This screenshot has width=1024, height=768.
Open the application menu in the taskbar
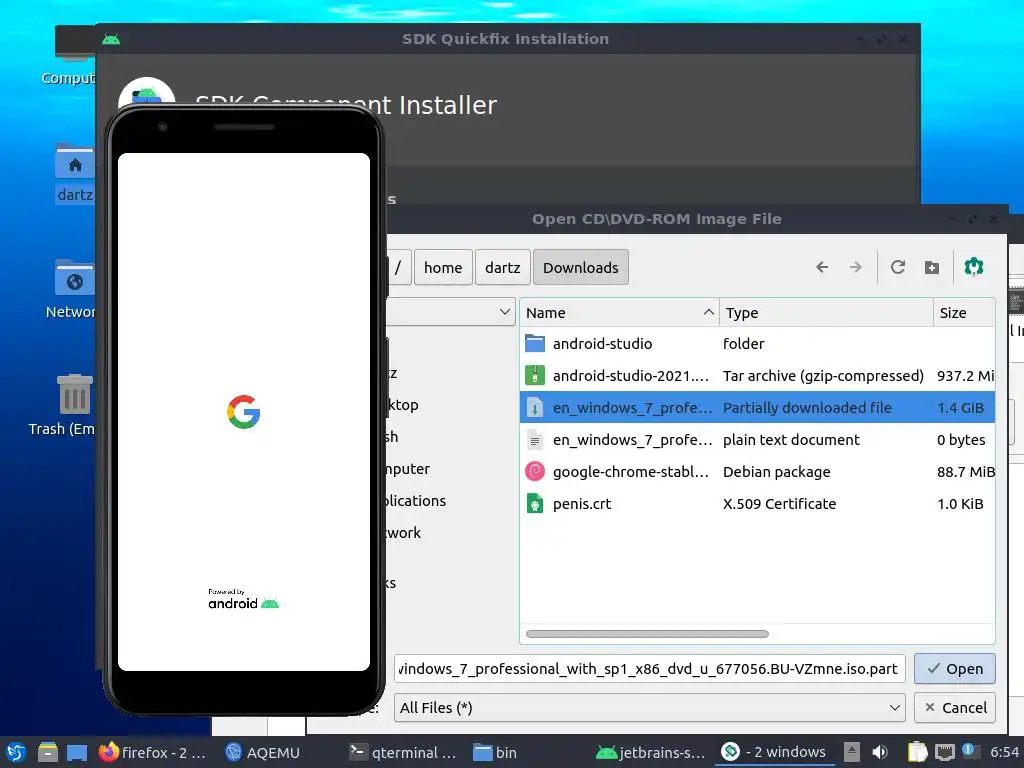tap(16, 752)
